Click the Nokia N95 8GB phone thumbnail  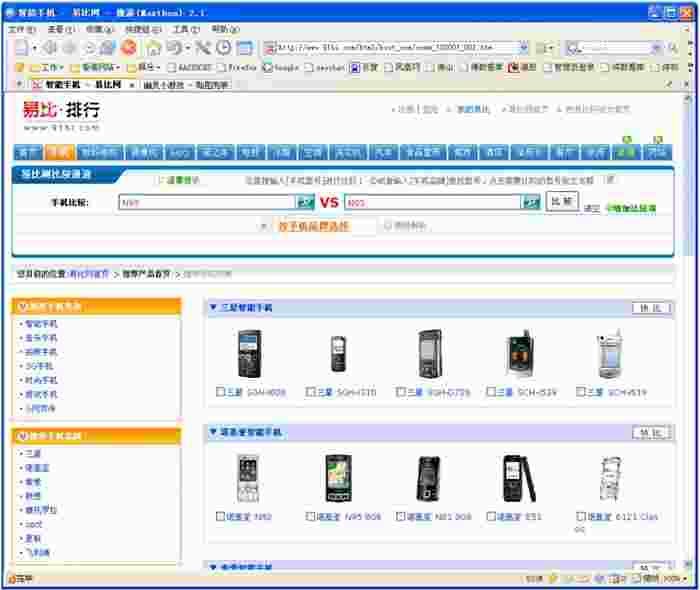(x=338, y=478)
